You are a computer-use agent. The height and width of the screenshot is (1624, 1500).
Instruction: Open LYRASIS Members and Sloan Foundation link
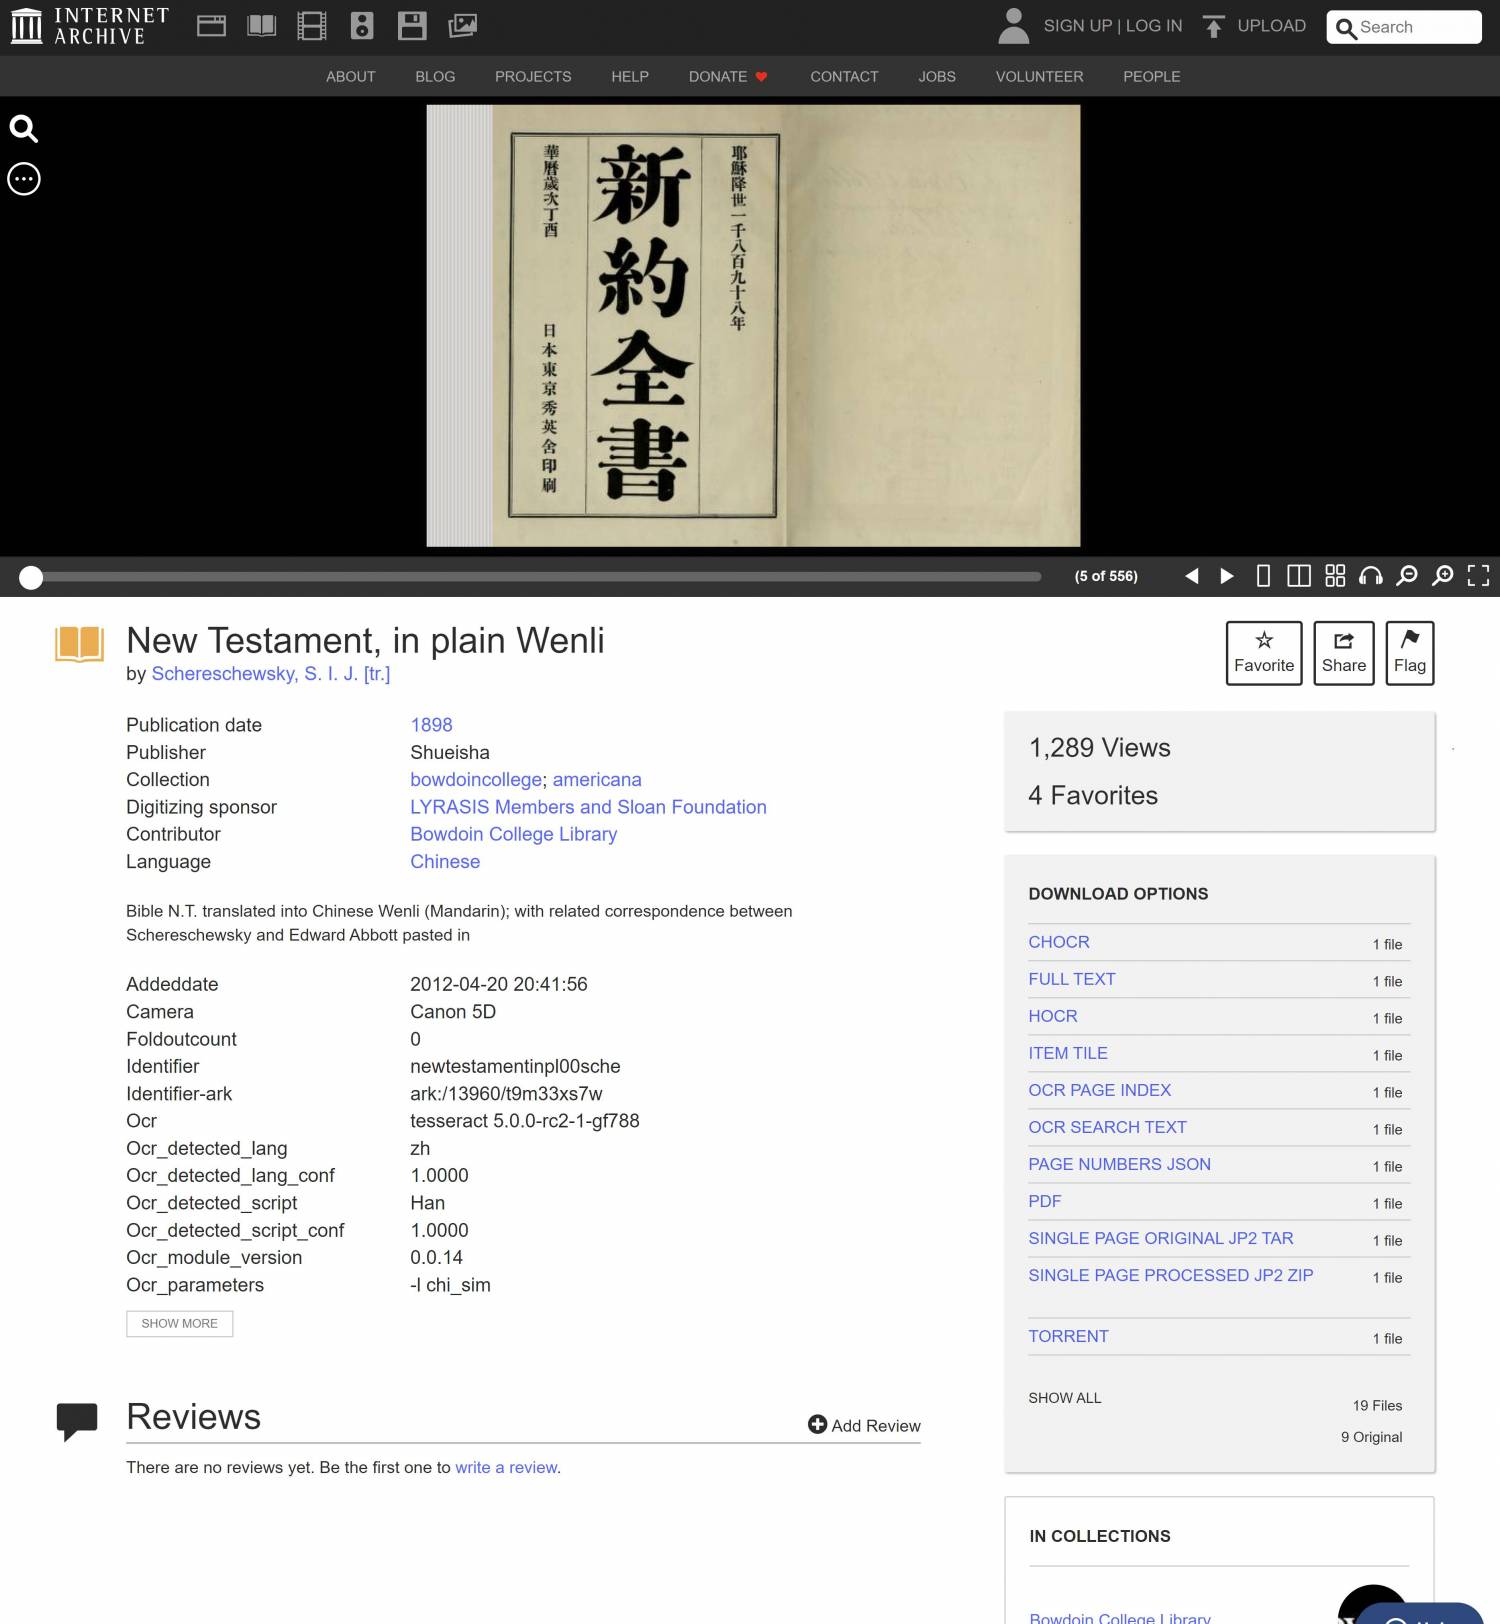coord(588,807)
